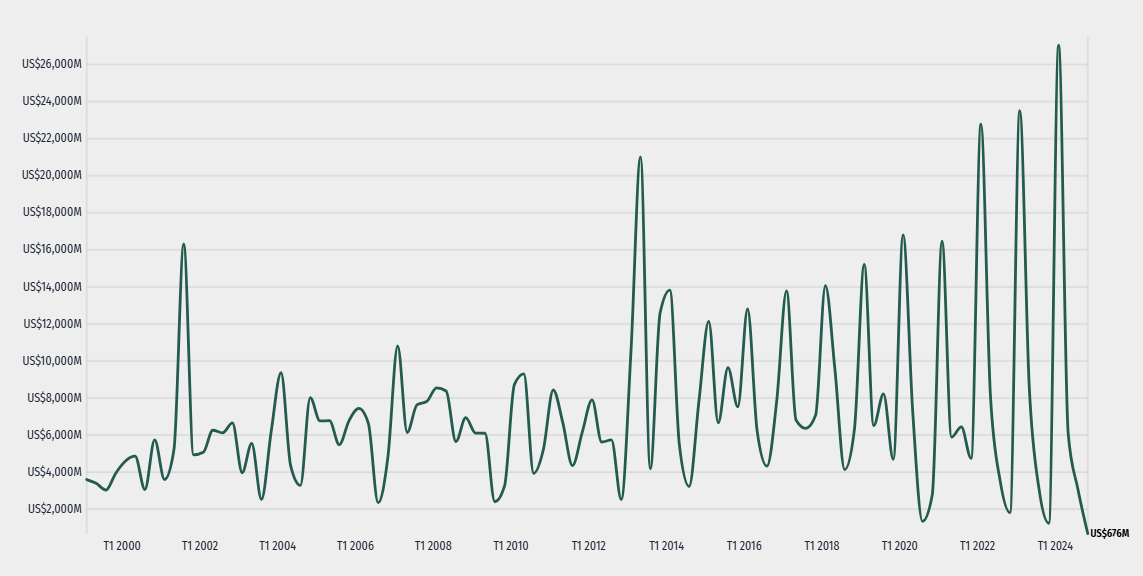This screenshot has width=1143, height=576.
Task: Select the T1 2002 x-axis label
Action: [x=200, y=546]
